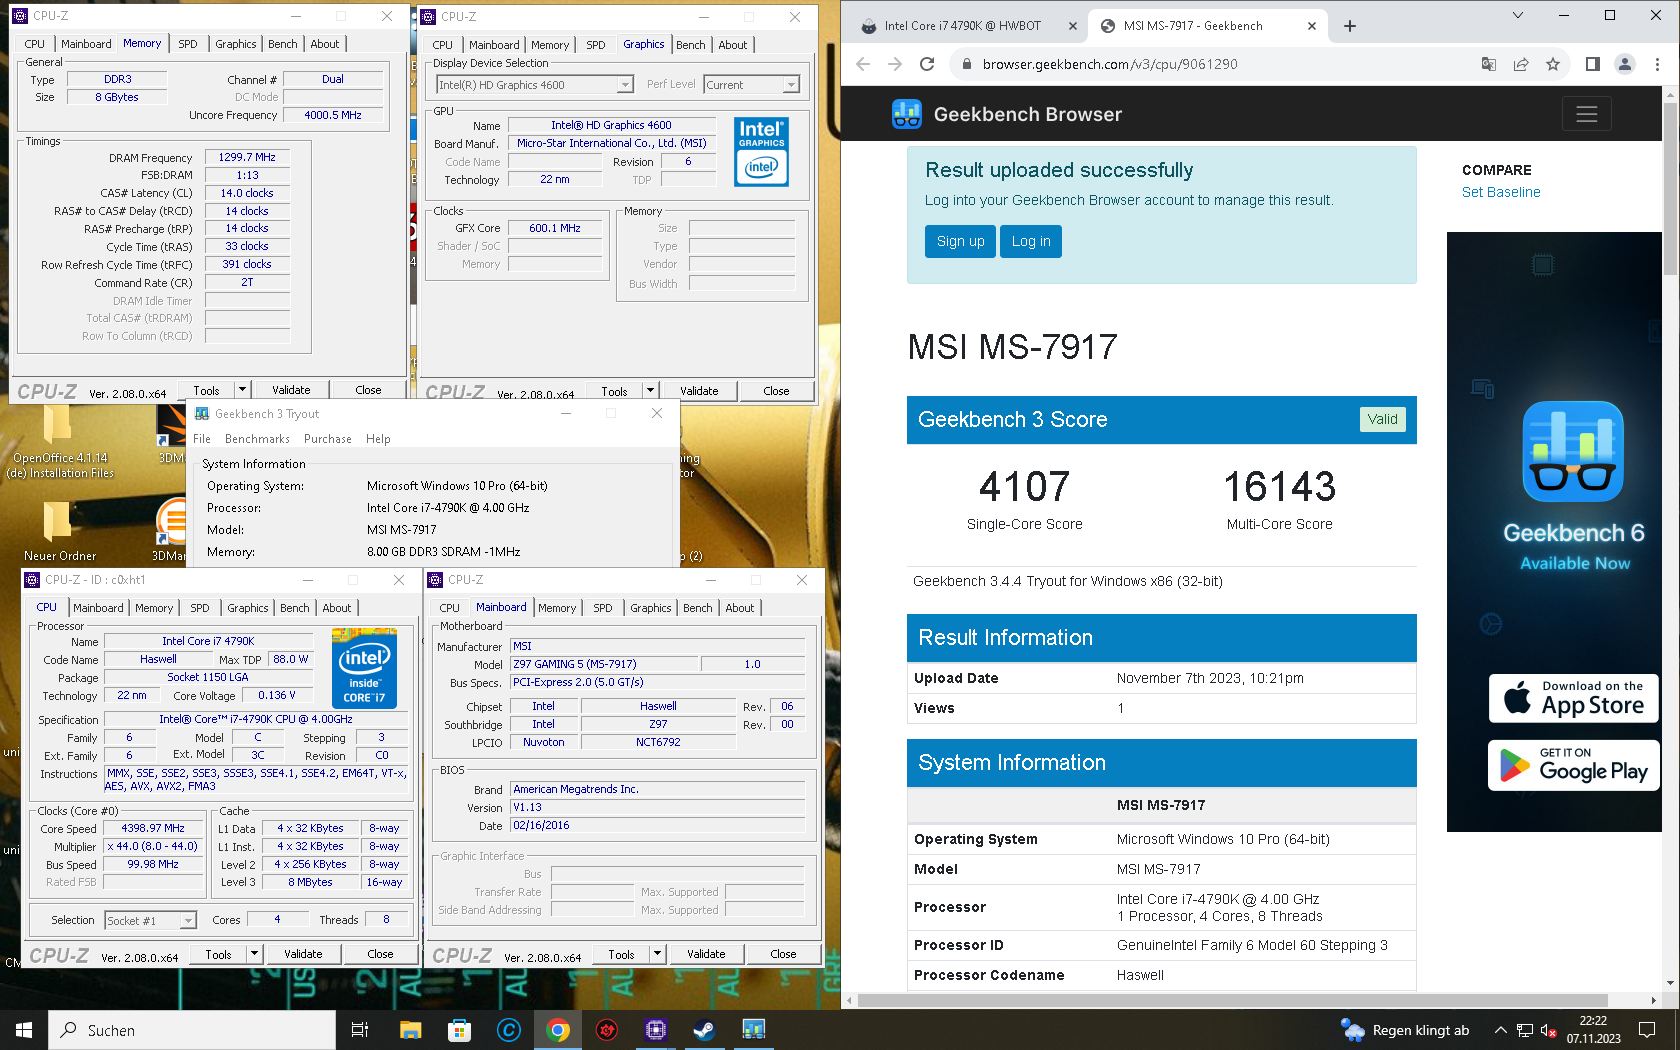The image size is (1680, 1050).
Task: Open Tools dropdown arrow in CPU tab window
Action: [254, 954]
